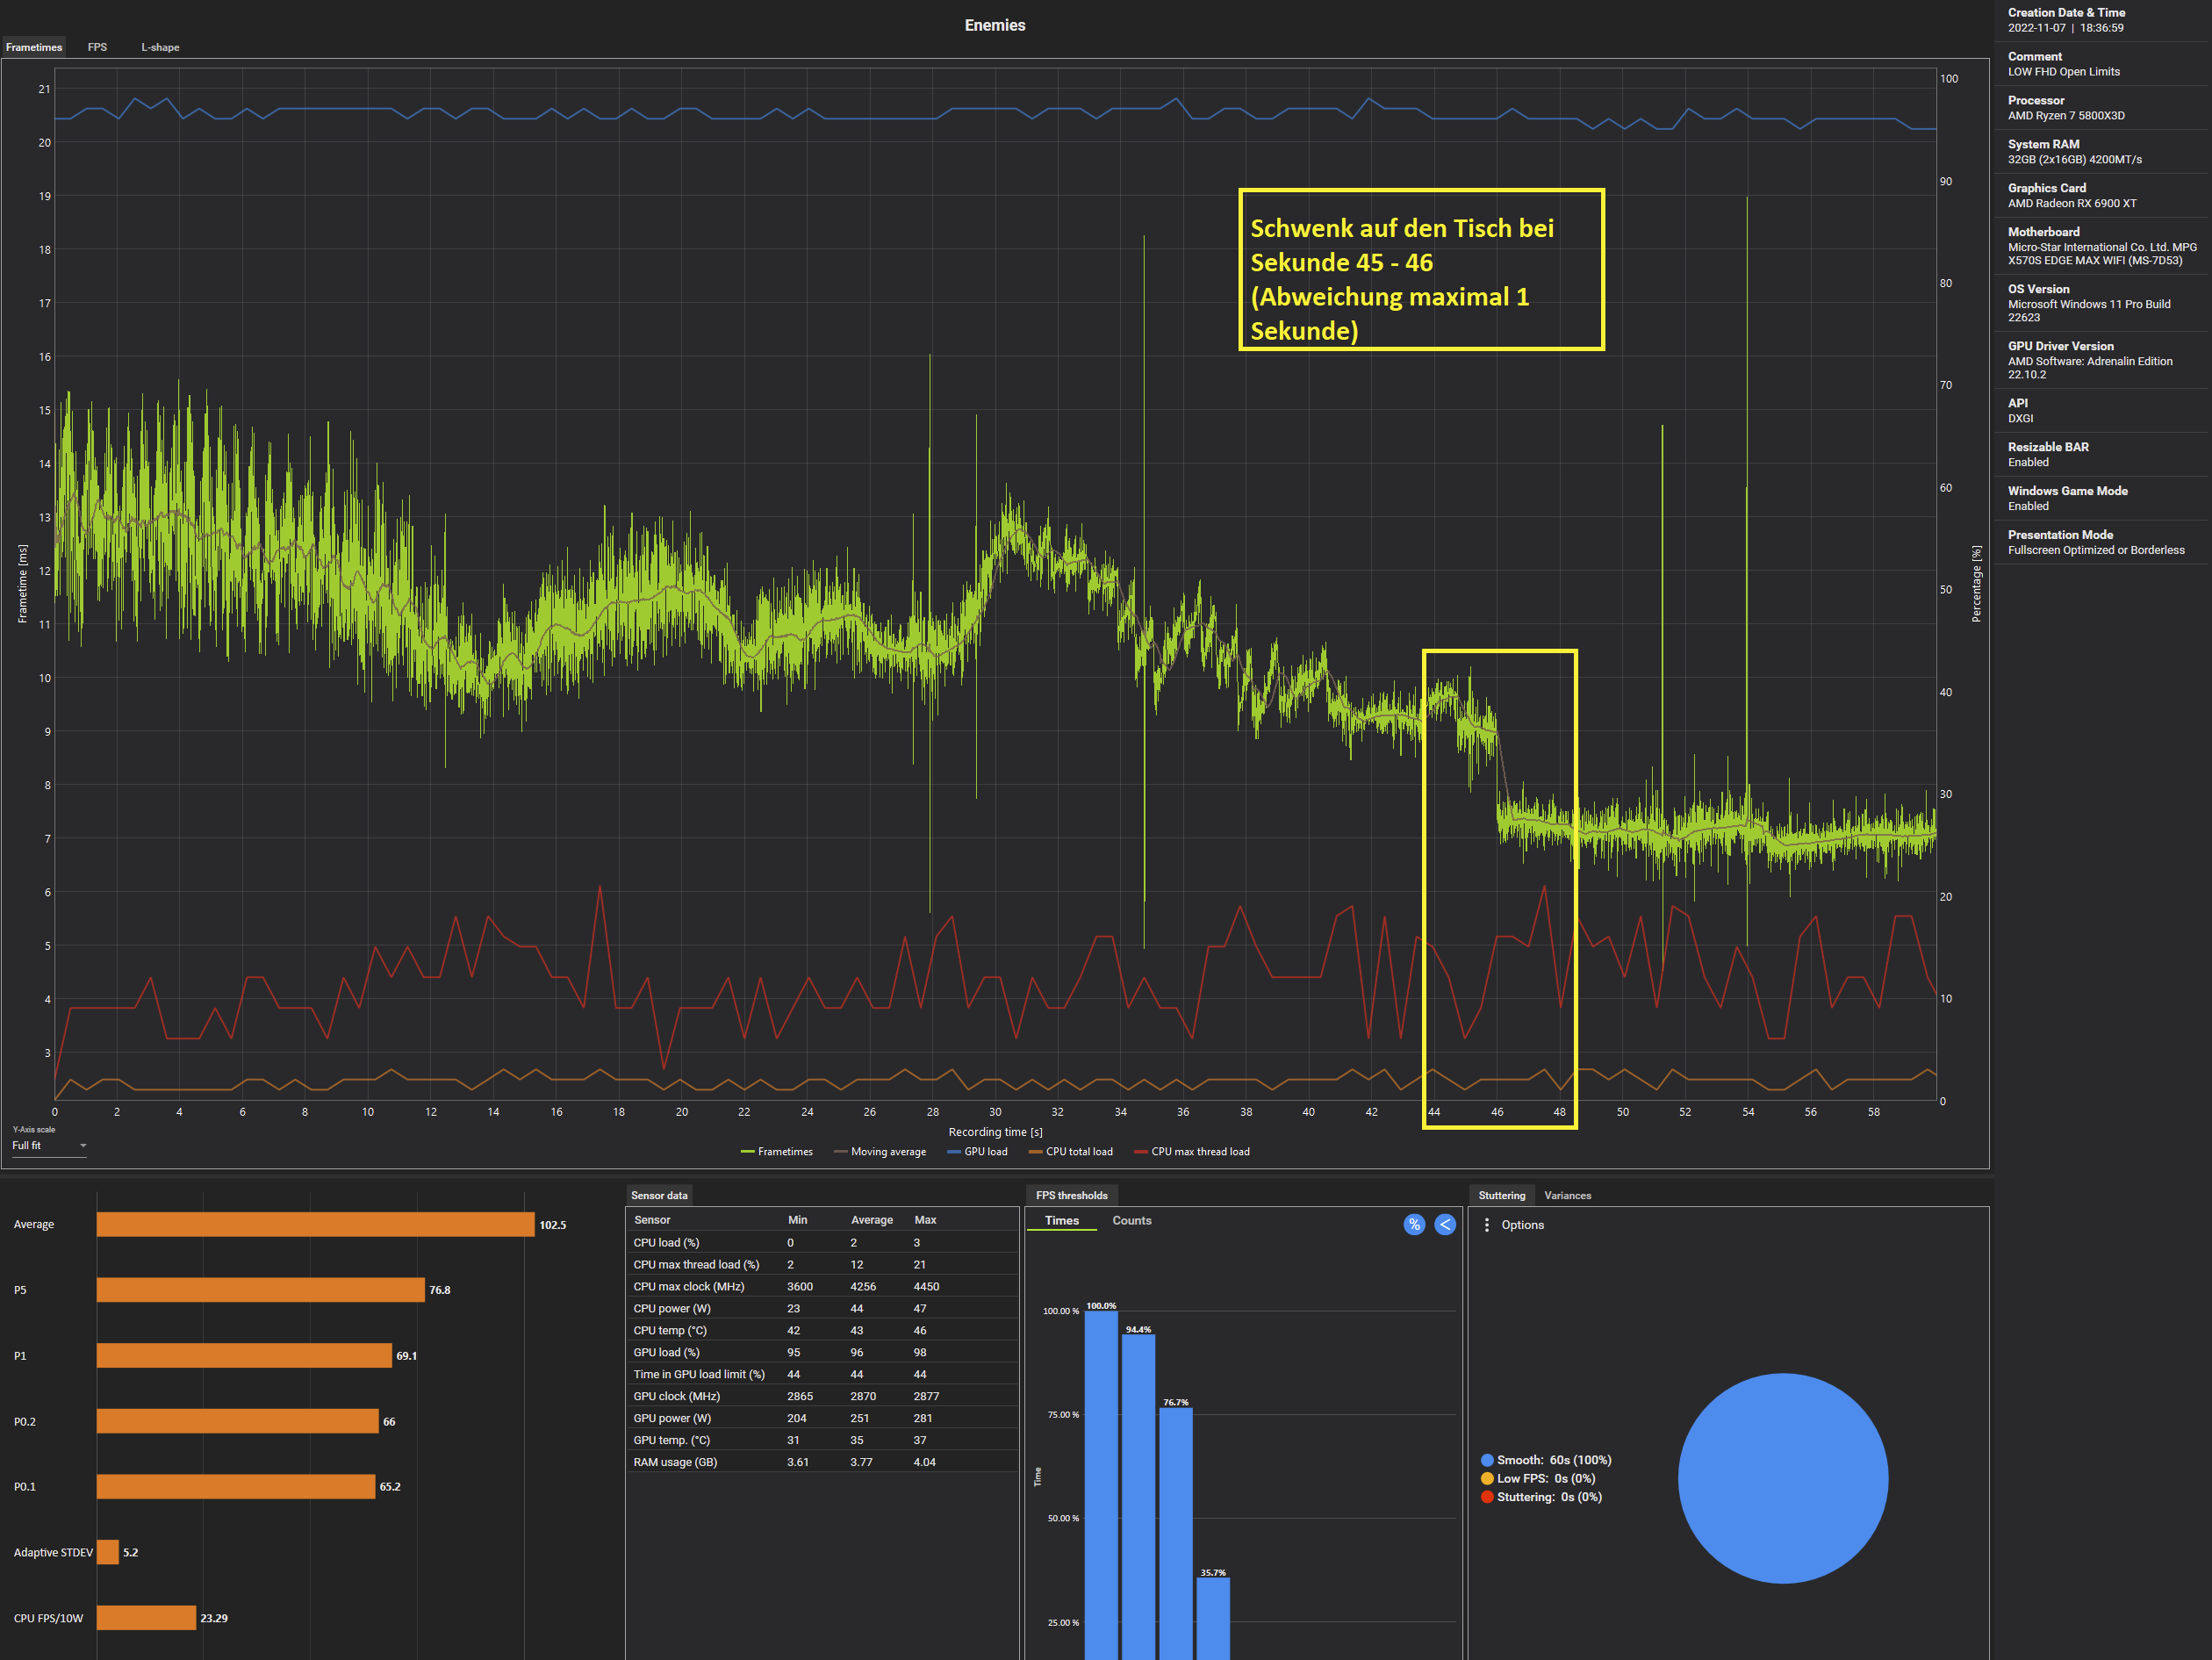The width and height of the screenshot is (2212, 1660).
Task: Click the CPU max thread load legend marker
Action: click(1140, 1152)
